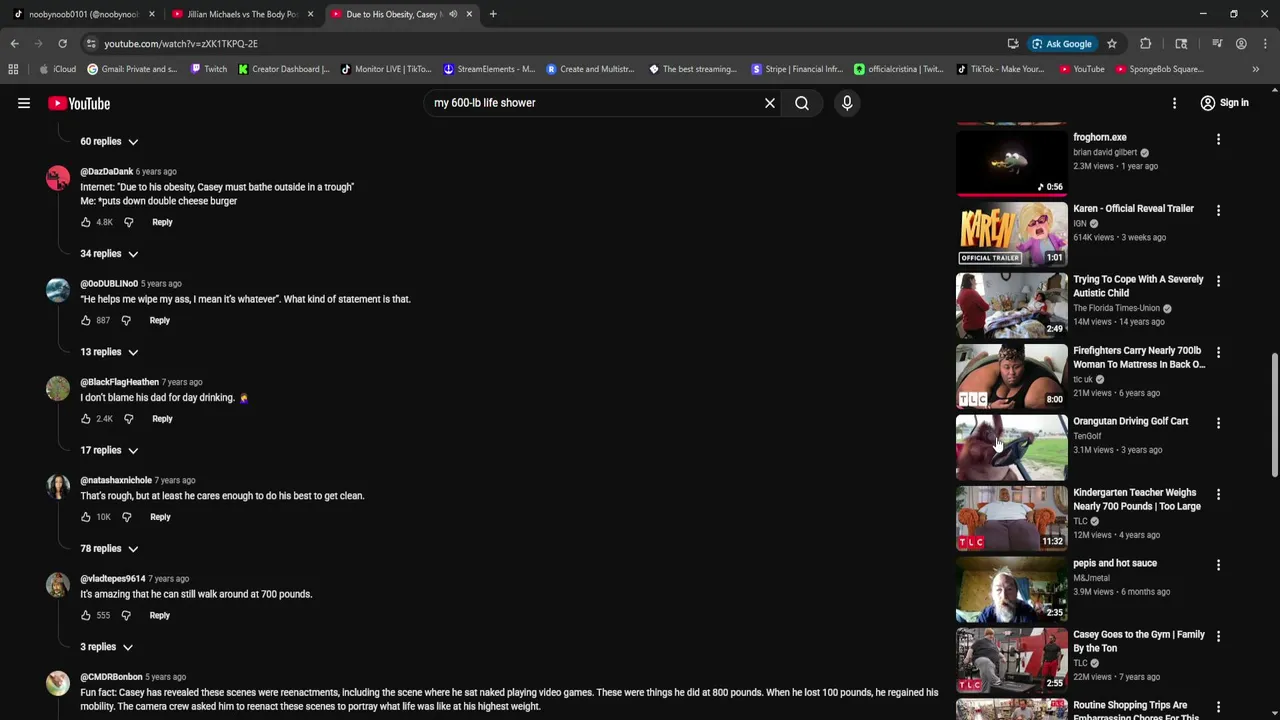This screenshot has height=720, width=1280.
Task: Open @BlackFlagHeathen channel link
Action: click(119, 382)
